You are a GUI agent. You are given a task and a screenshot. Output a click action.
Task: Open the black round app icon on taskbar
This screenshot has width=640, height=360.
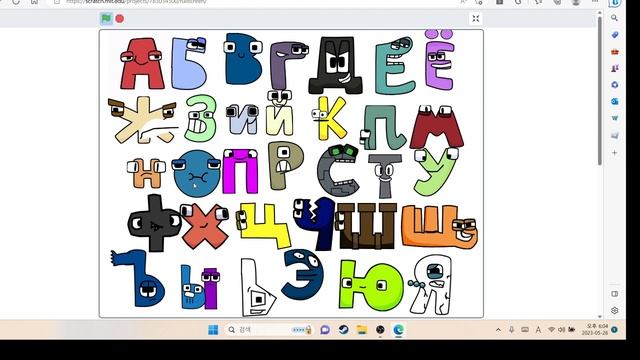pos(380,329)
